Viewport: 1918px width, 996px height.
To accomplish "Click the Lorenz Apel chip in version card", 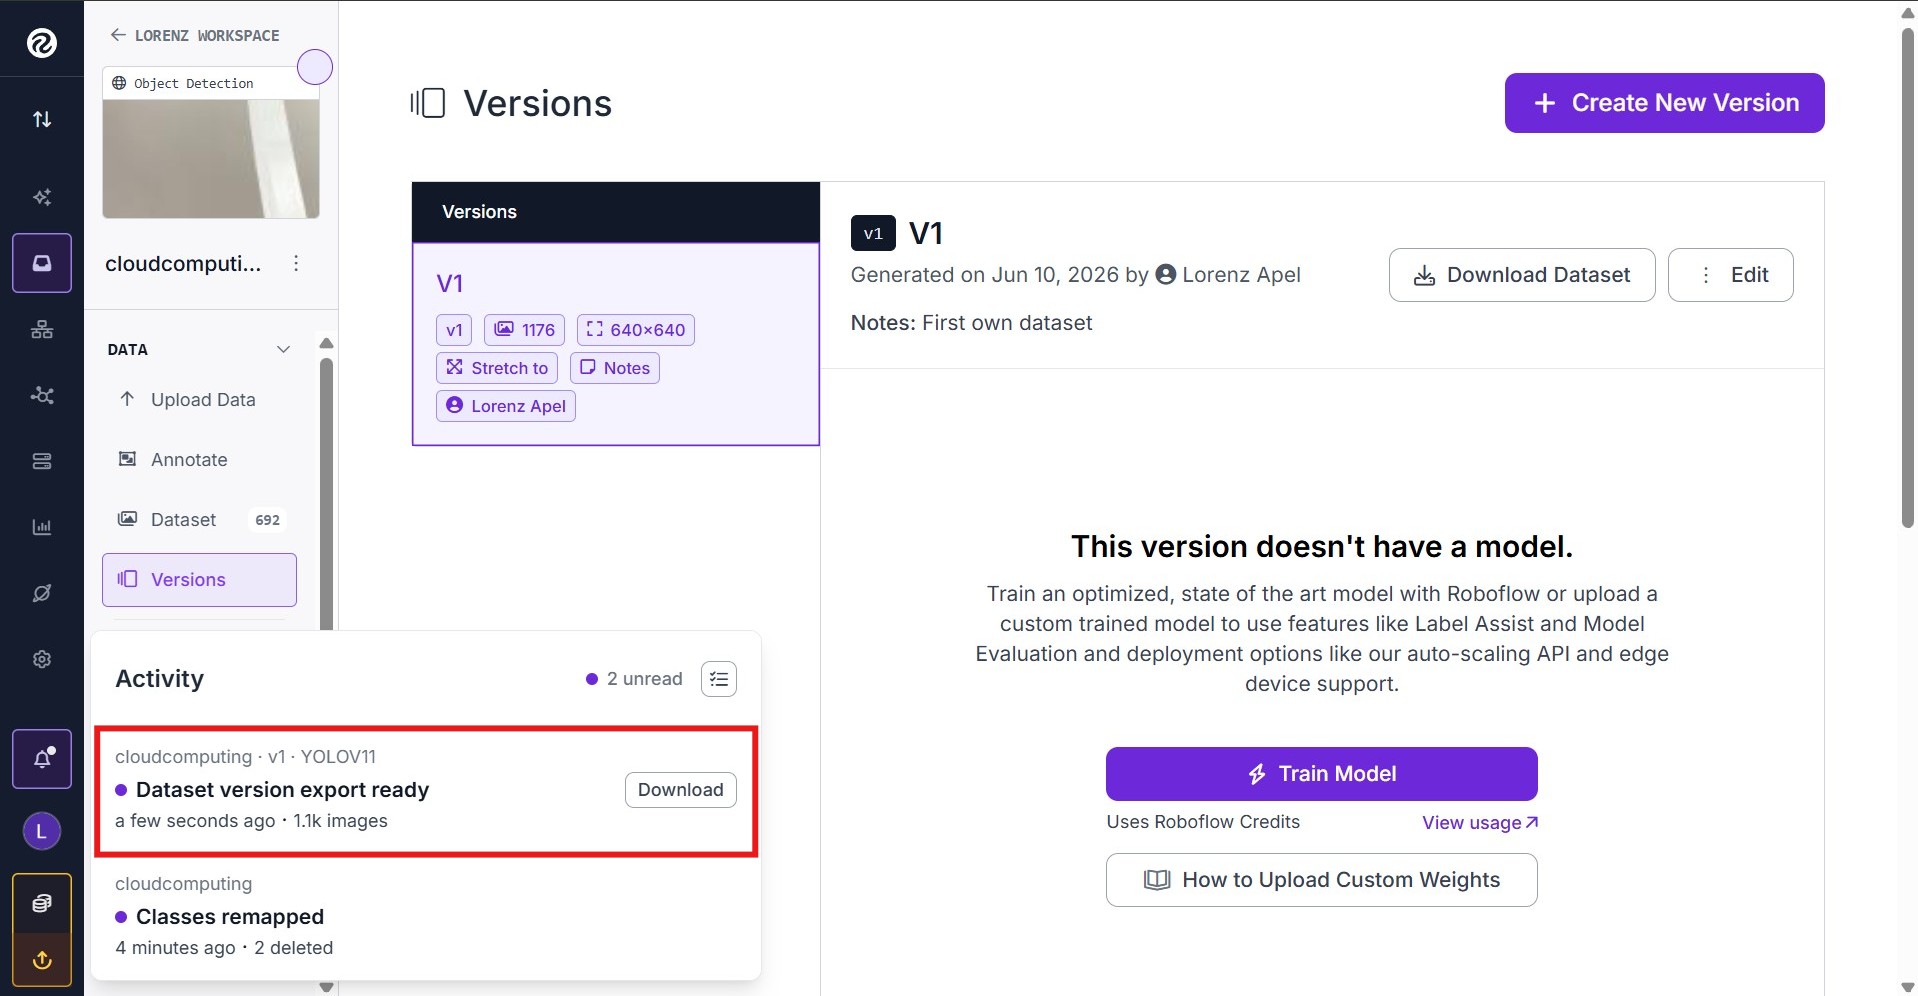I will pos(506,406).
